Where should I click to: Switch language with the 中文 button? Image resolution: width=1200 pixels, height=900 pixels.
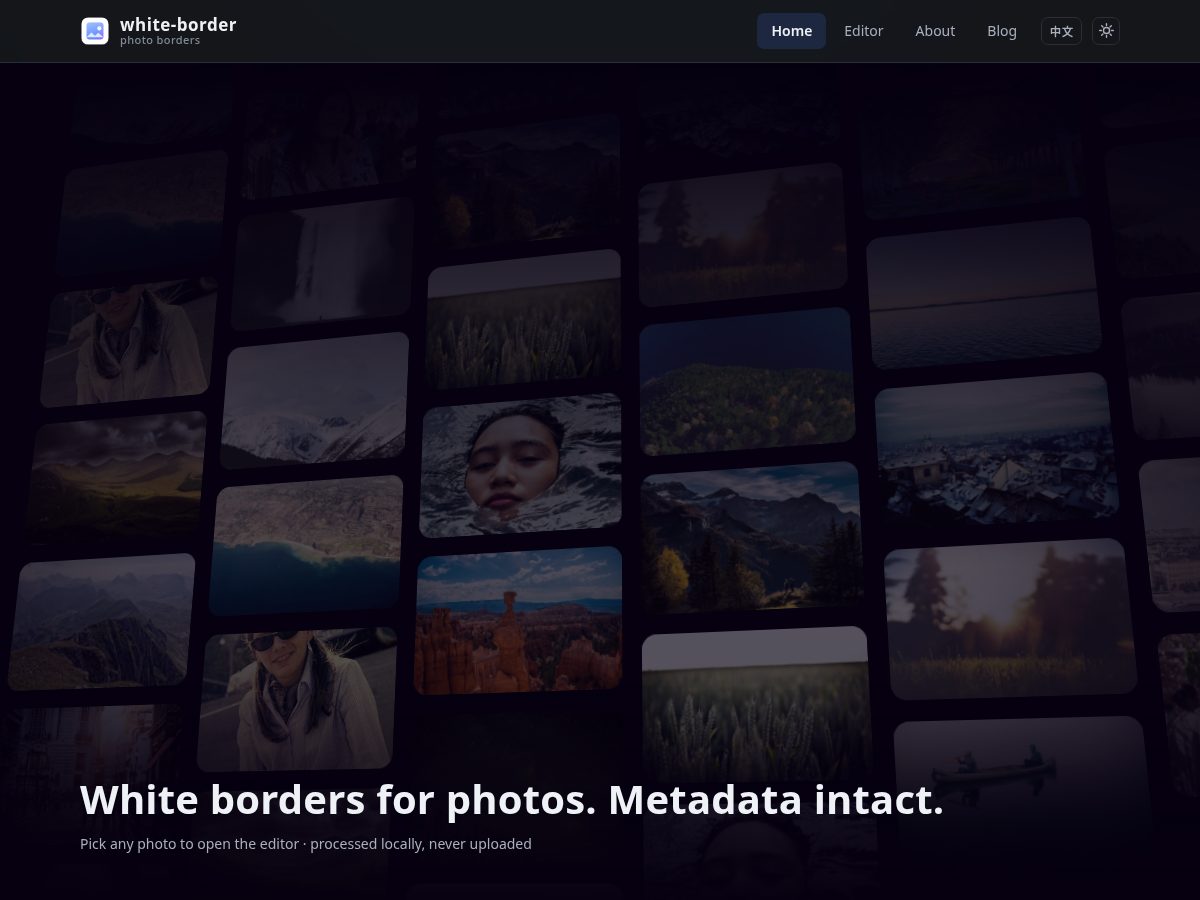[1061, 31]
